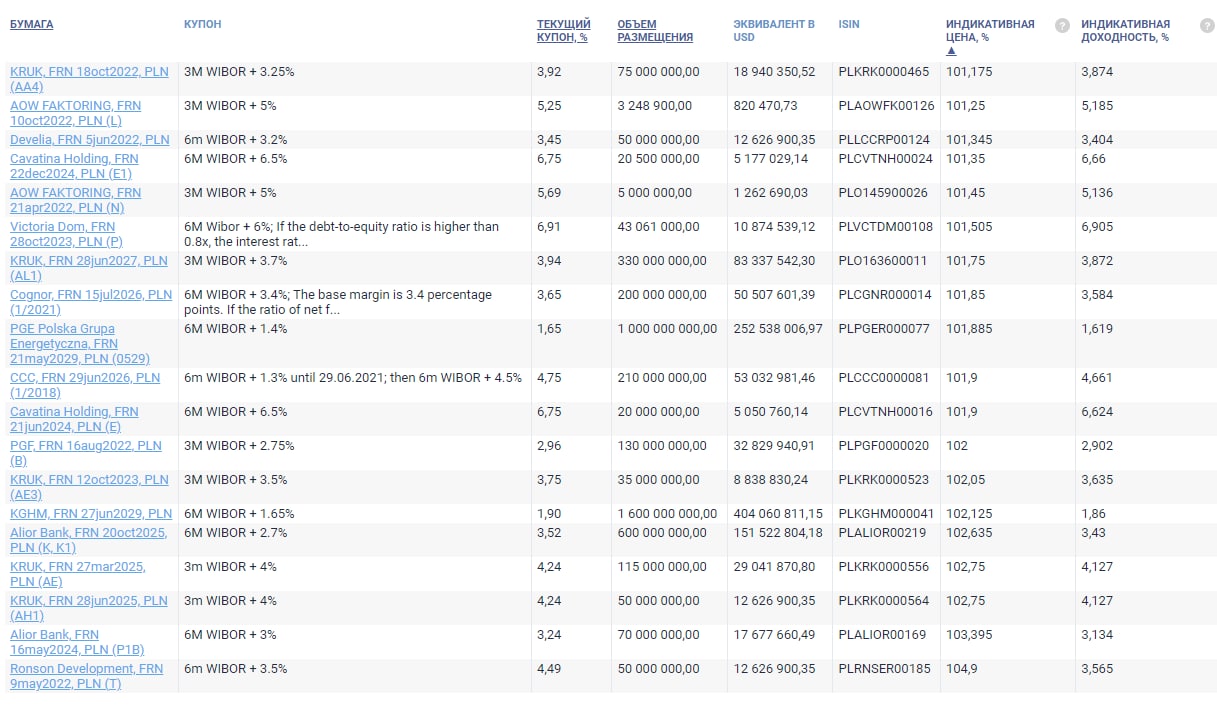The width and height of the screenshot is (1217, 707).
Task: Open KRUK, FRN 18oct2022 bond link
Action: (x=89, y=72)
